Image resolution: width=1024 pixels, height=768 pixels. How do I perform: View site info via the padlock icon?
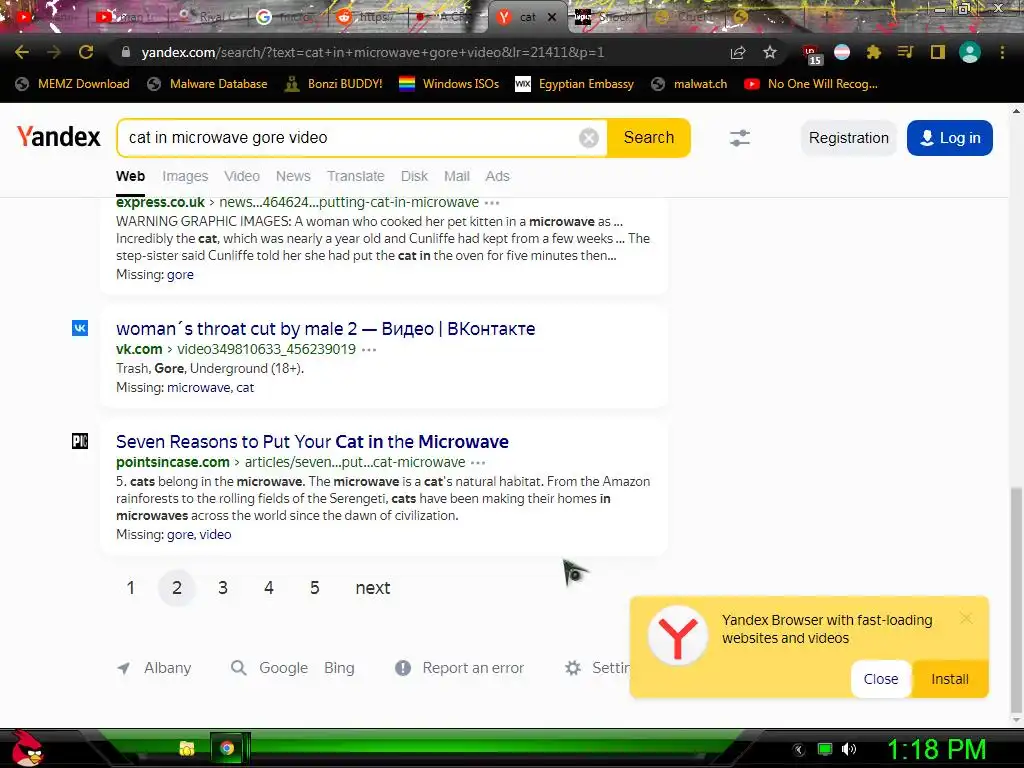(x=126, y=52)
